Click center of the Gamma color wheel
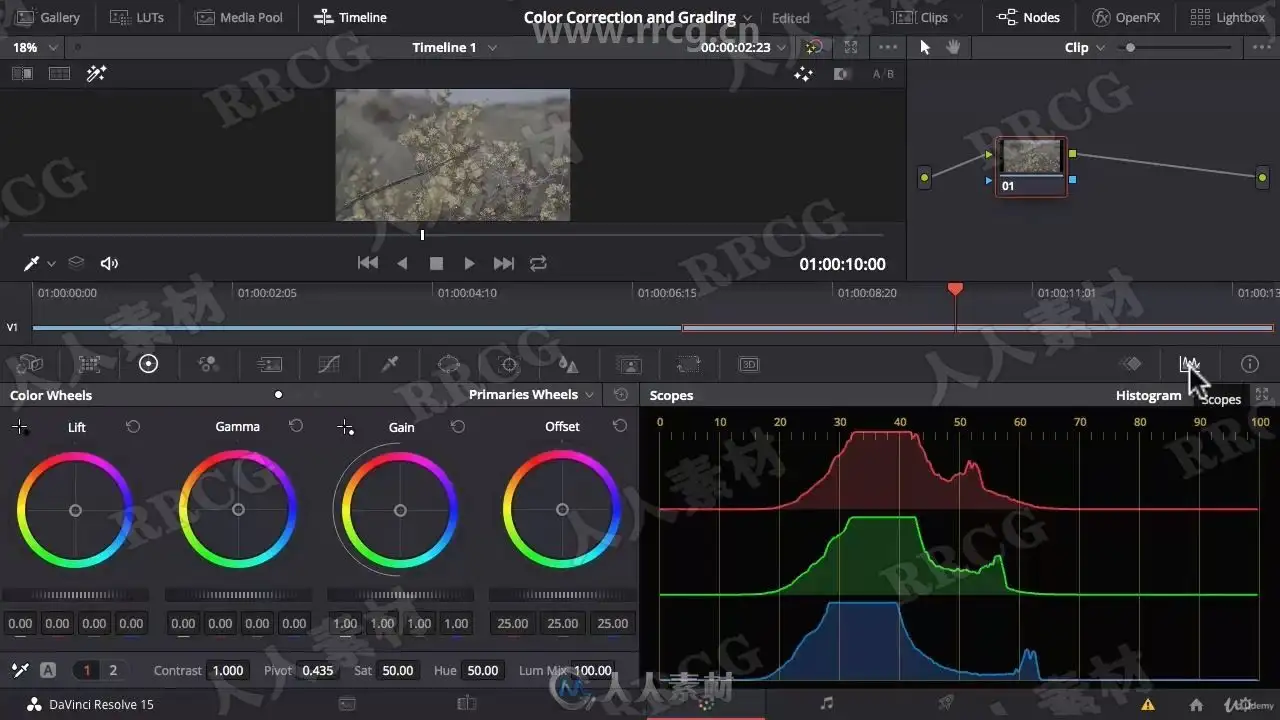Screen dimensions: 1280x720 point(238,510)
